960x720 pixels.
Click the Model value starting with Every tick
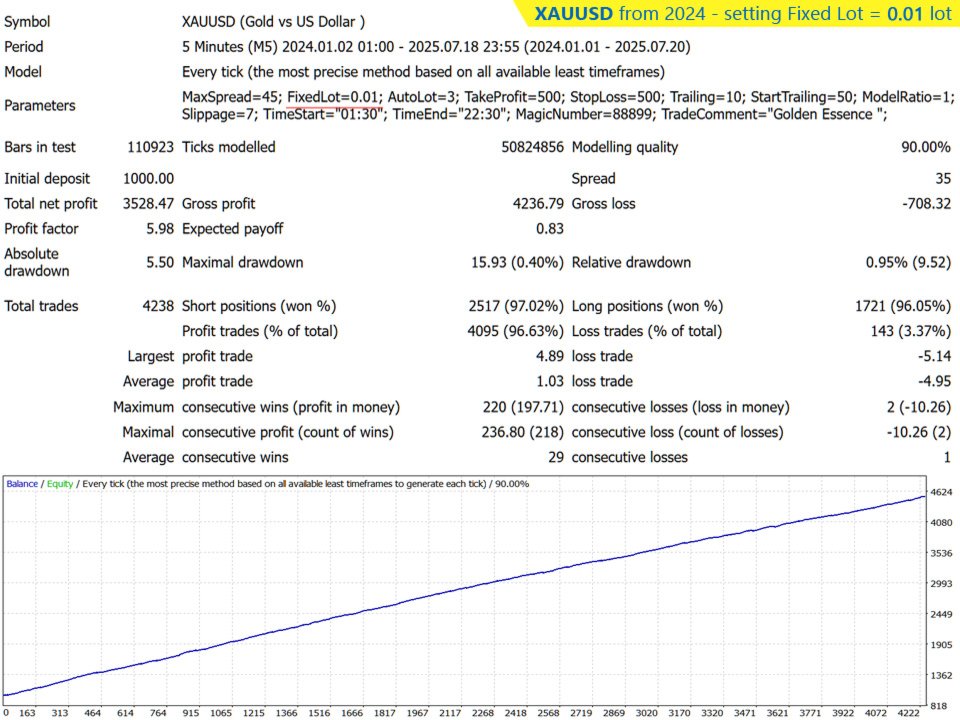click(423, 72)
